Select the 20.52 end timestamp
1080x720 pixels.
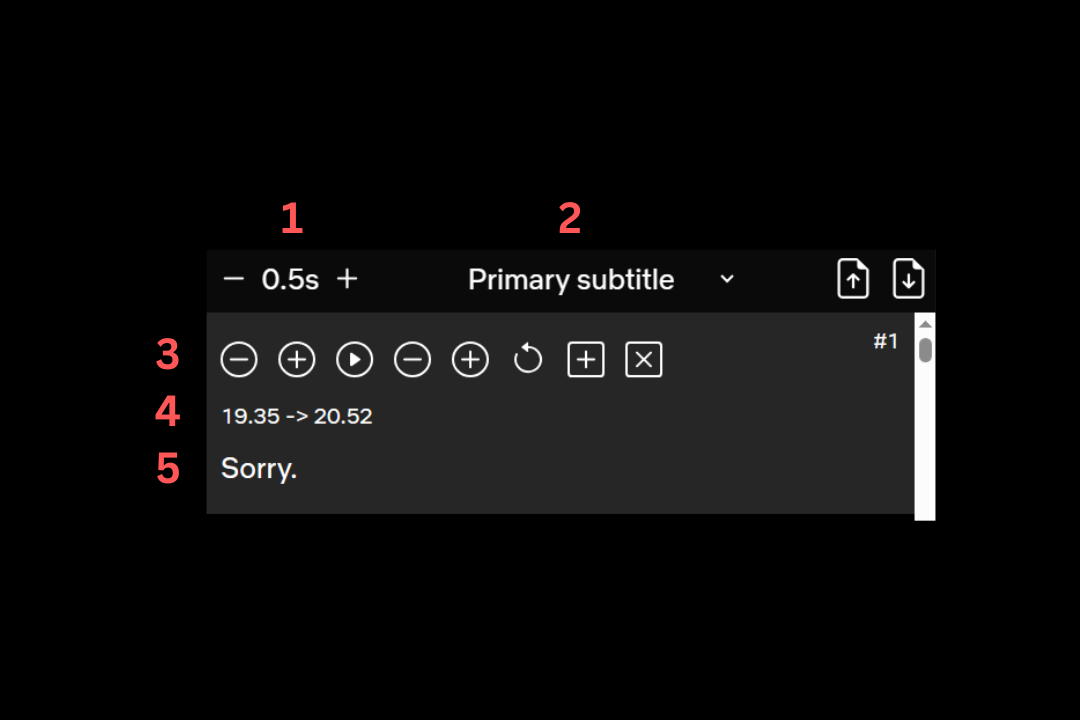[343, 416]
